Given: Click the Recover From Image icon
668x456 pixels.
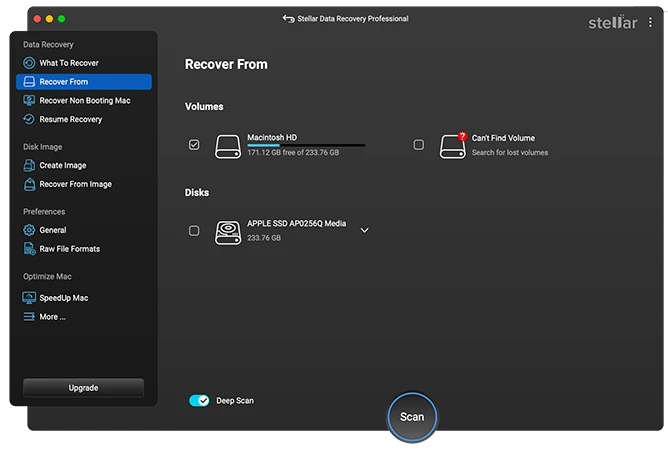Looking at the screenshot, I should (29, 184).
